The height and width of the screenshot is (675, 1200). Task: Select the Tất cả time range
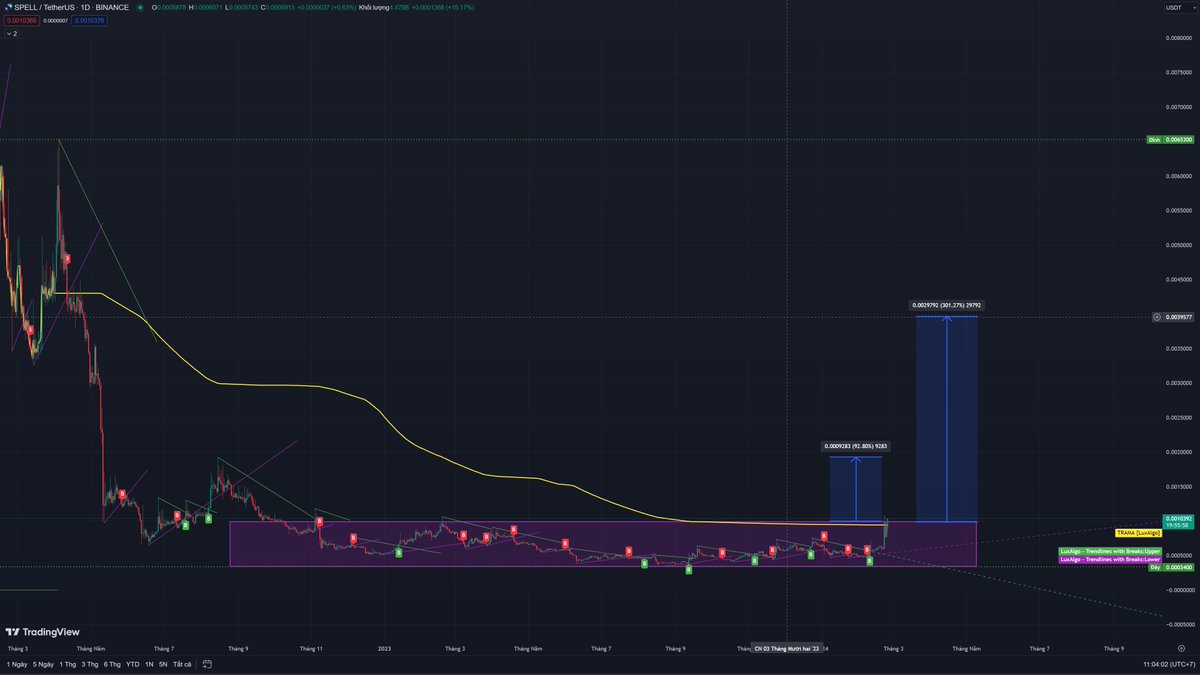click(182, 664)
